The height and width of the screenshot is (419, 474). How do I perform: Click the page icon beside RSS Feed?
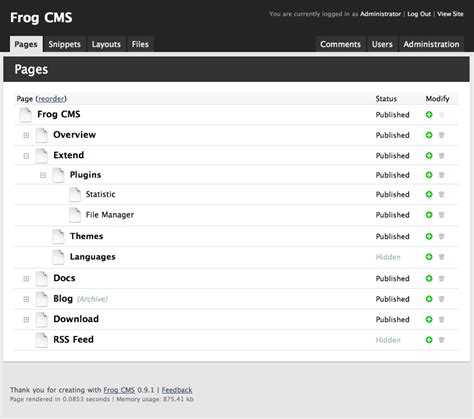click(42, 340)
